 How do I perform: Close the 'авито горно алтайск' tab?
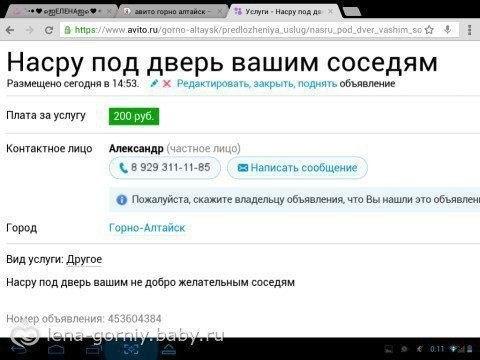coord(220,12)
